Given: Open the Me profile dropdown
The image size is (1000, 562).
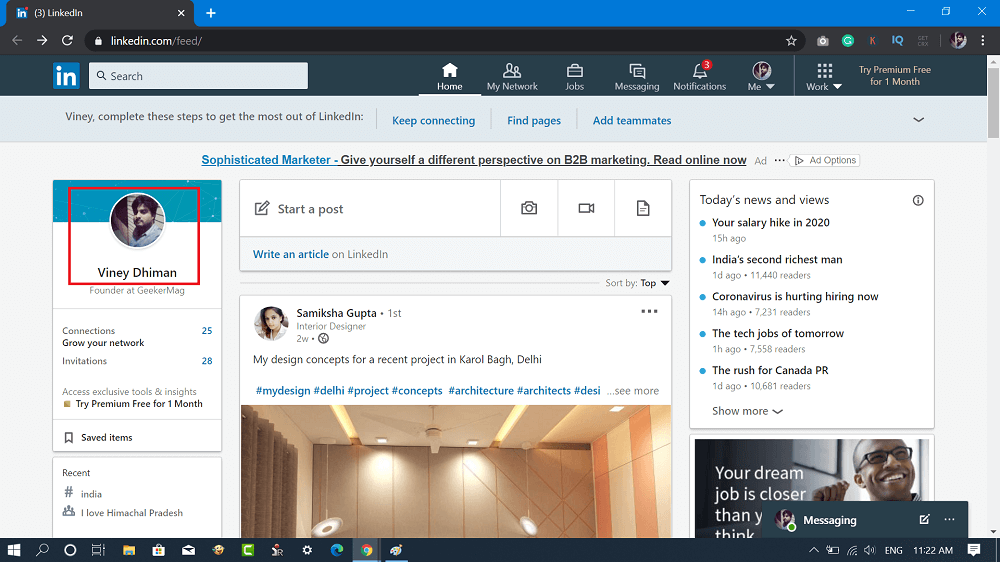Looking at the screenshot, I should point(761,77).
